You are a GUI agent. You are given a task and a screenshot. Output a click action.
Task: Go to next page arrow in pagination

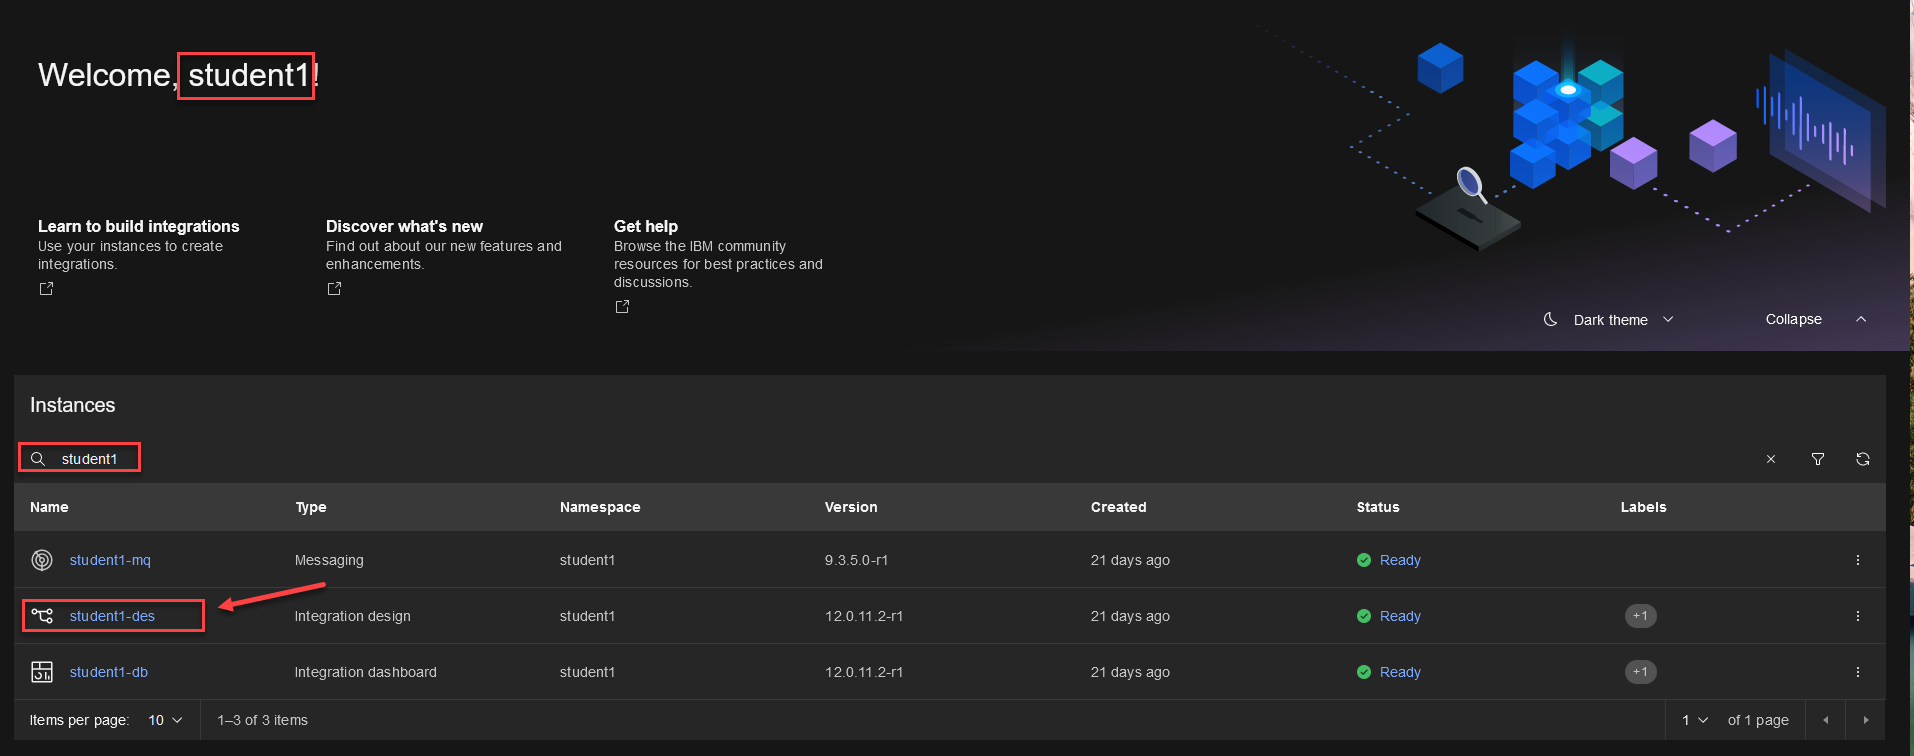[x=1865, y=720]
